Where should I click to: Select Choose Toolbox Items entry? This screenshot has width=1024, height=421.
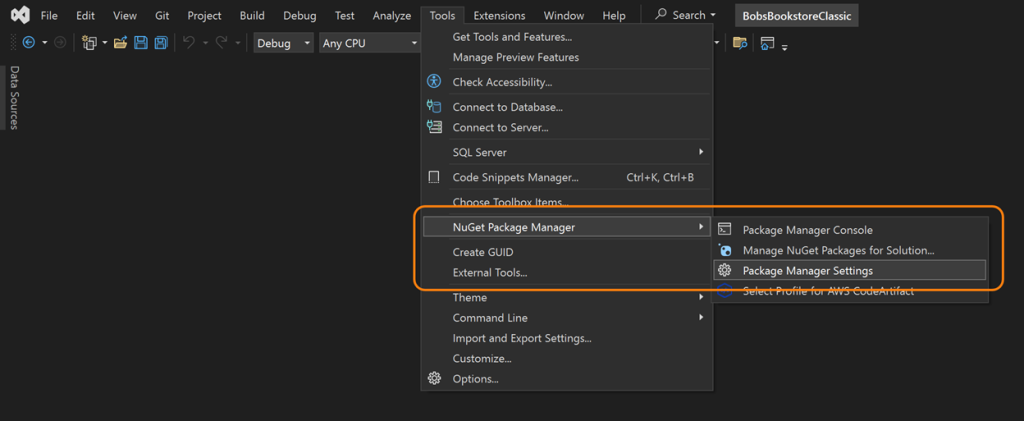click(567, 202)
